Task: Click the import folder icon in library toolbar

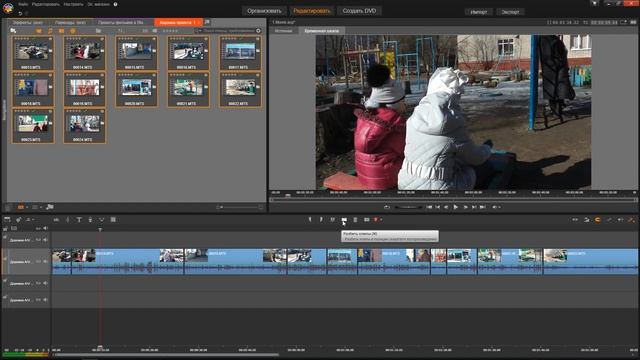Action: pyautogui.click(x=13, y=31)
